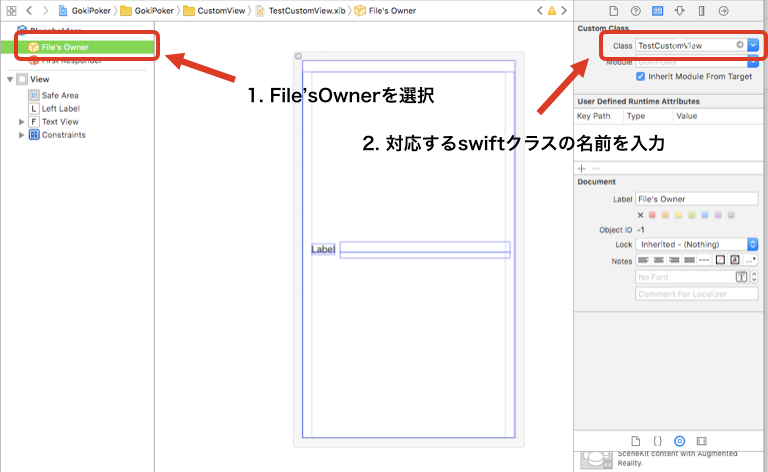Pick the purple label color
Screen dimensions: 768x472
point(718,215)
